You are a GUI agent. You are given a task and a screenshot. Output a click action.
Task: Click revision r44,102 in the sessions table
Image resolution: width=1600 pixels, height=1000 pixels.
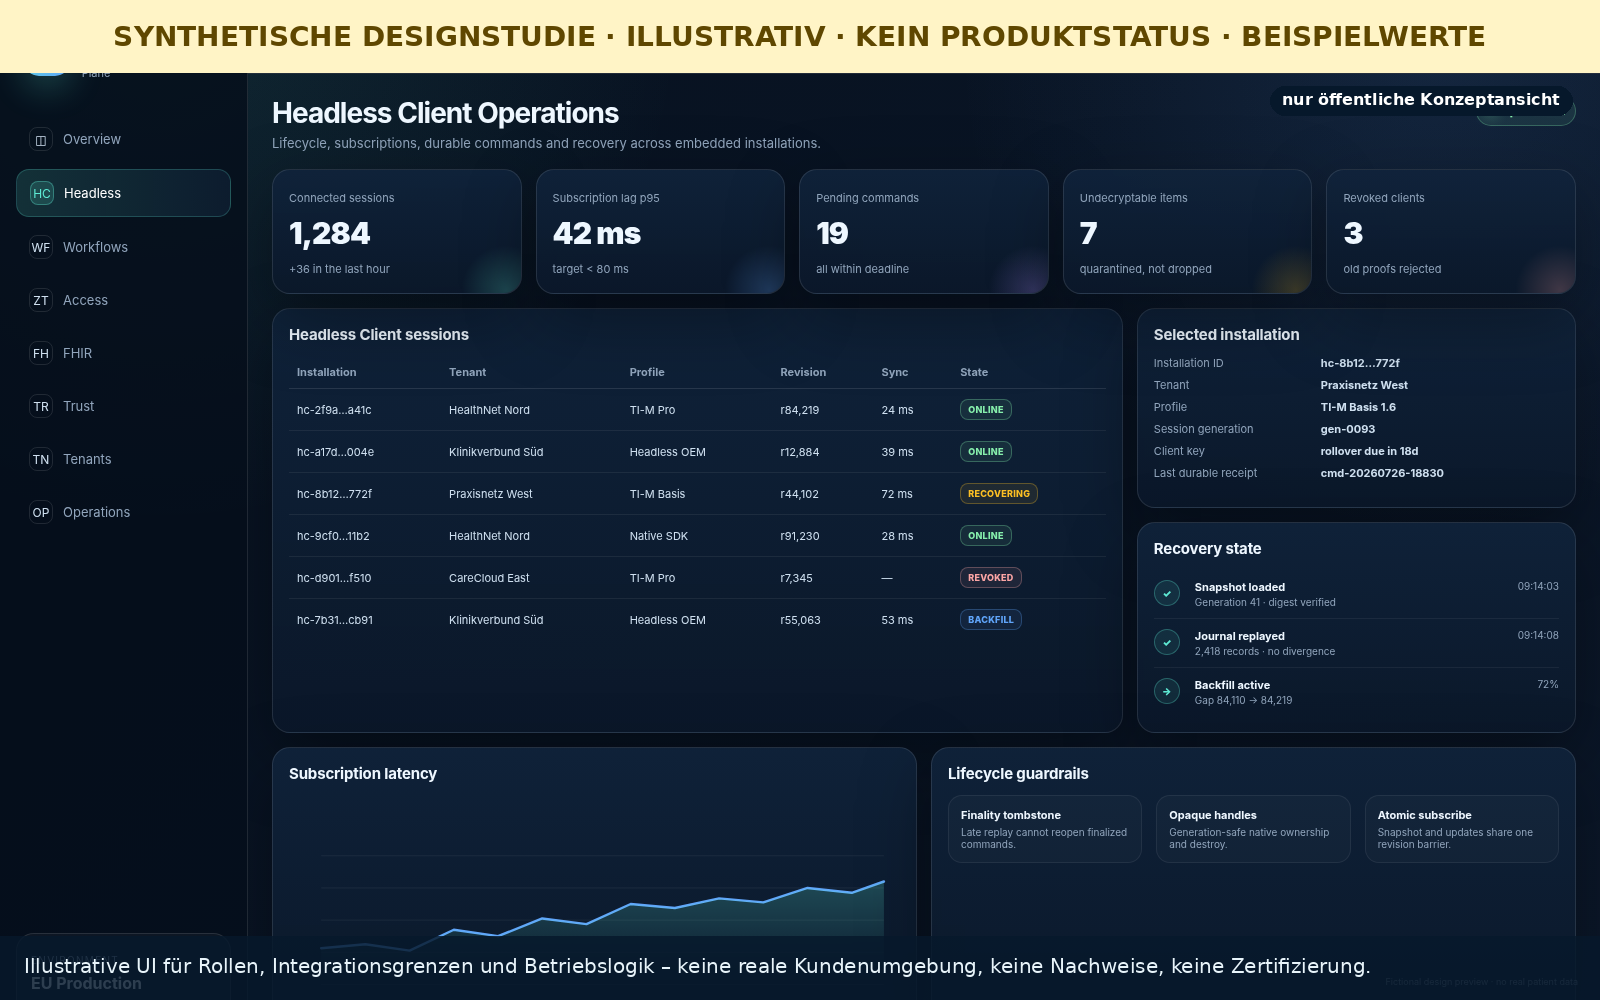click(x=800, y=494)
